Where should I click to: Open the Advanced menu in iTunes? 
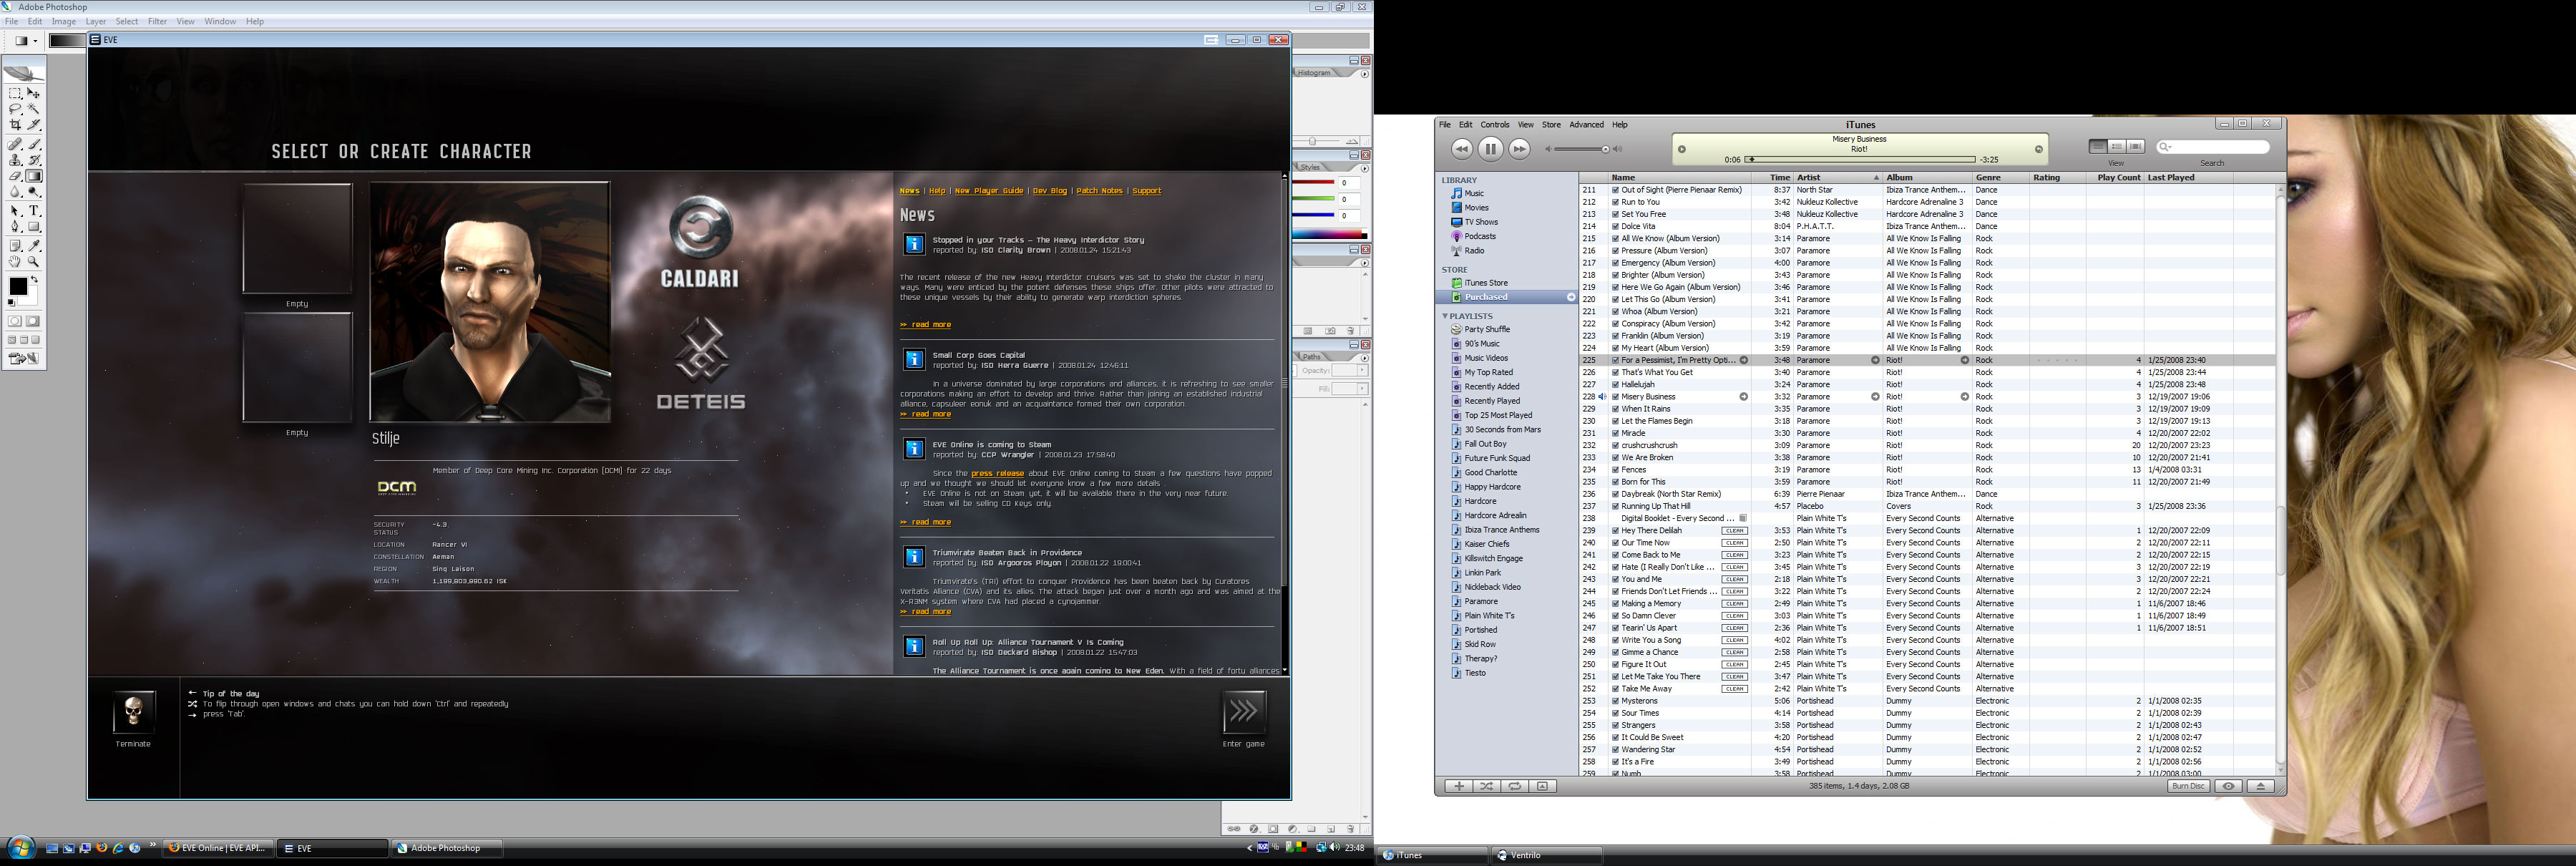click(1586, 125)
